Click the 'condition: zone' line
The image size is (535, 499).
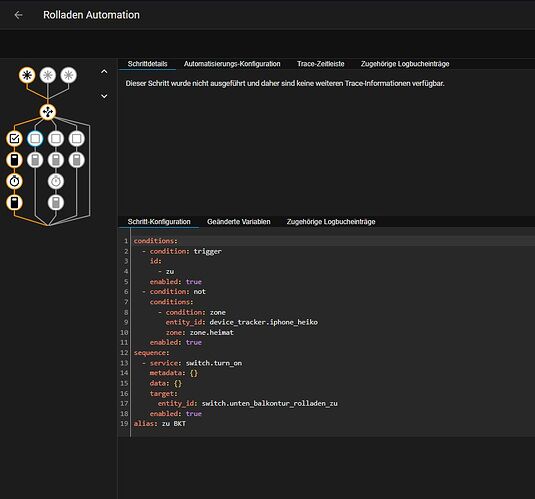pos(192,312)
